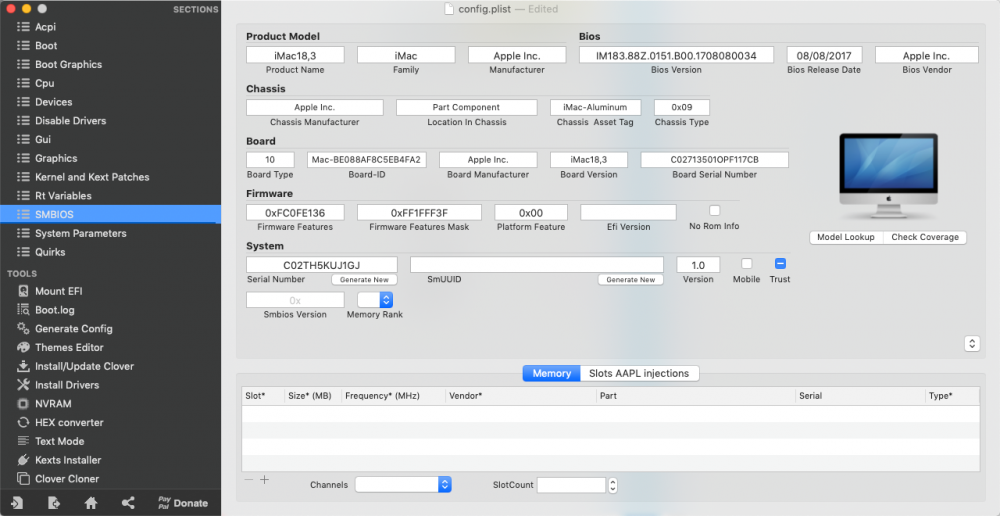
Task: Open Themes Editor palette icon
Action: (x=23, y=348)
